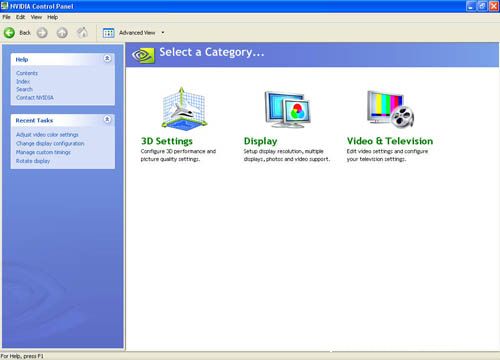Minimize the NVIDIA Control Panel window

471,6
